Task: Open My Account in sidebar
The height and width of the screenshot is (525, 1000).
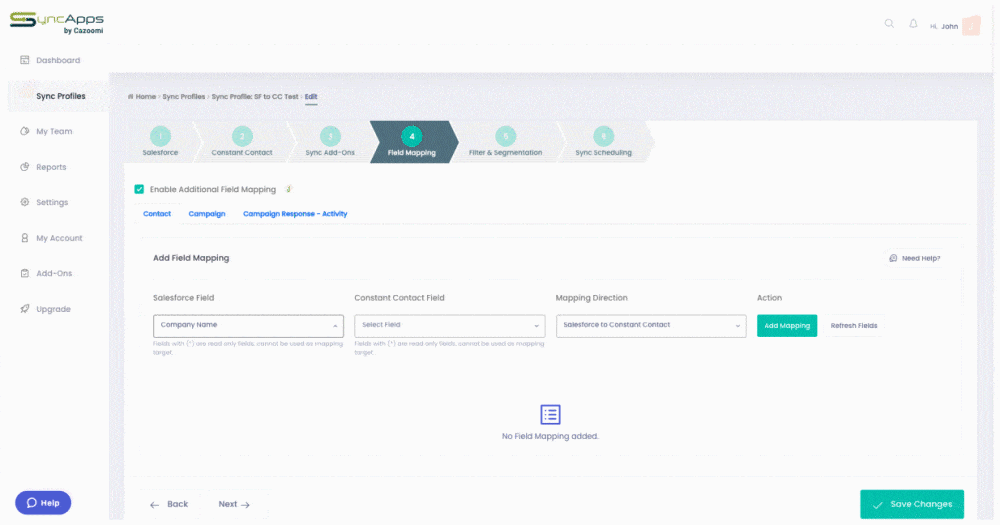Action: (59, 238)
